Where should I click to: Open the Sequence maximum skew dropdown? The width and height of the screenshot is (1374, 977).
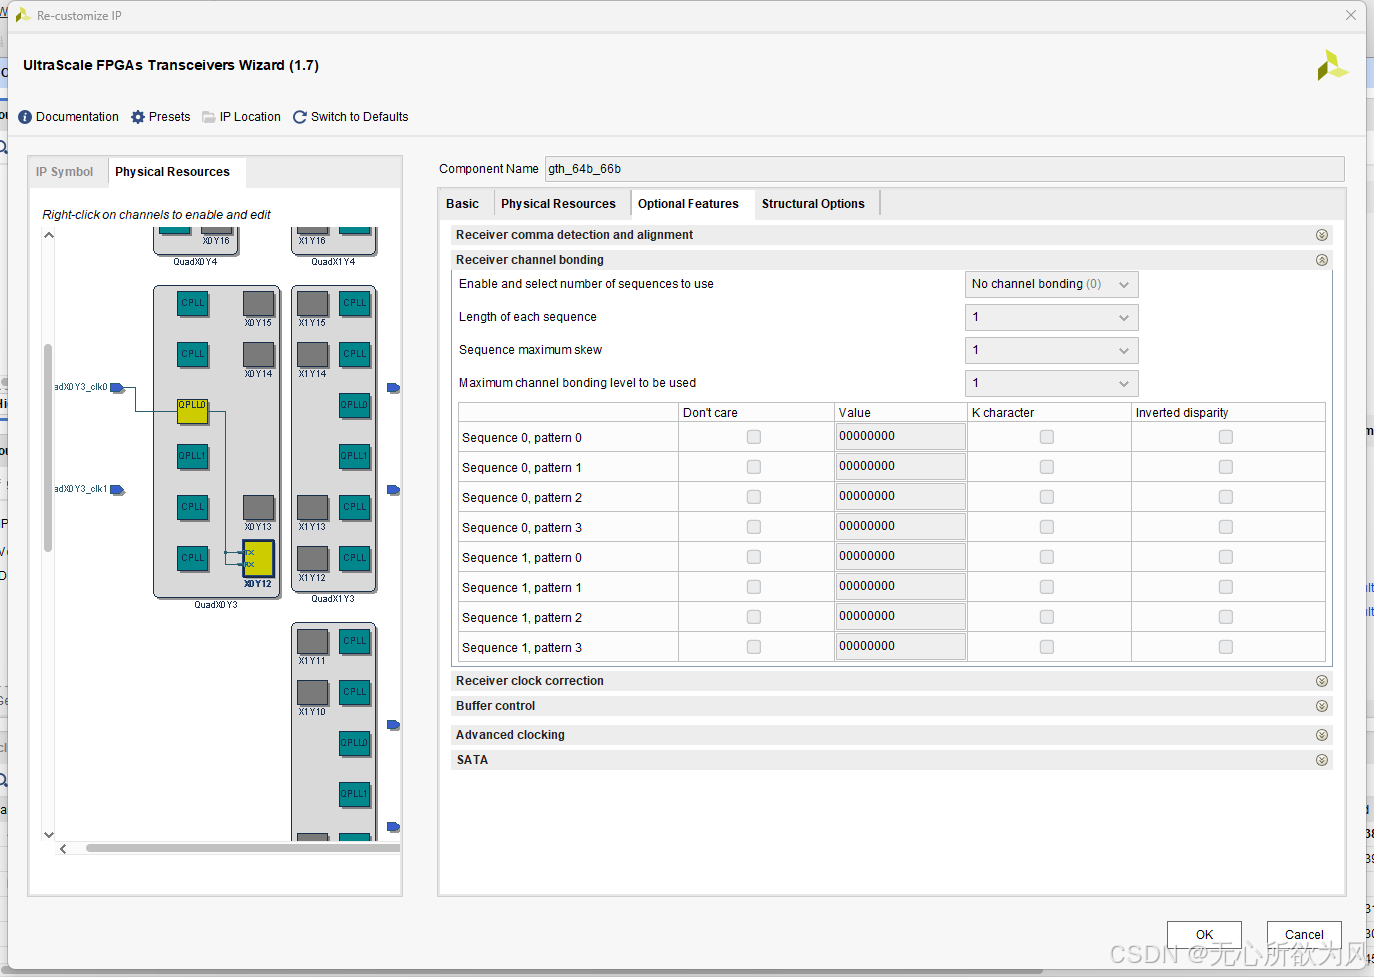1051,351
